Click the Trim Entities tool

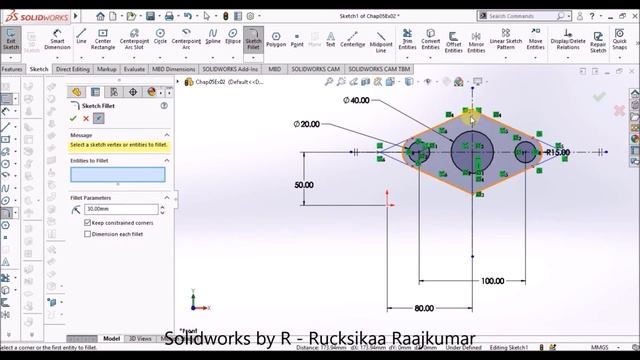point(407,40)
